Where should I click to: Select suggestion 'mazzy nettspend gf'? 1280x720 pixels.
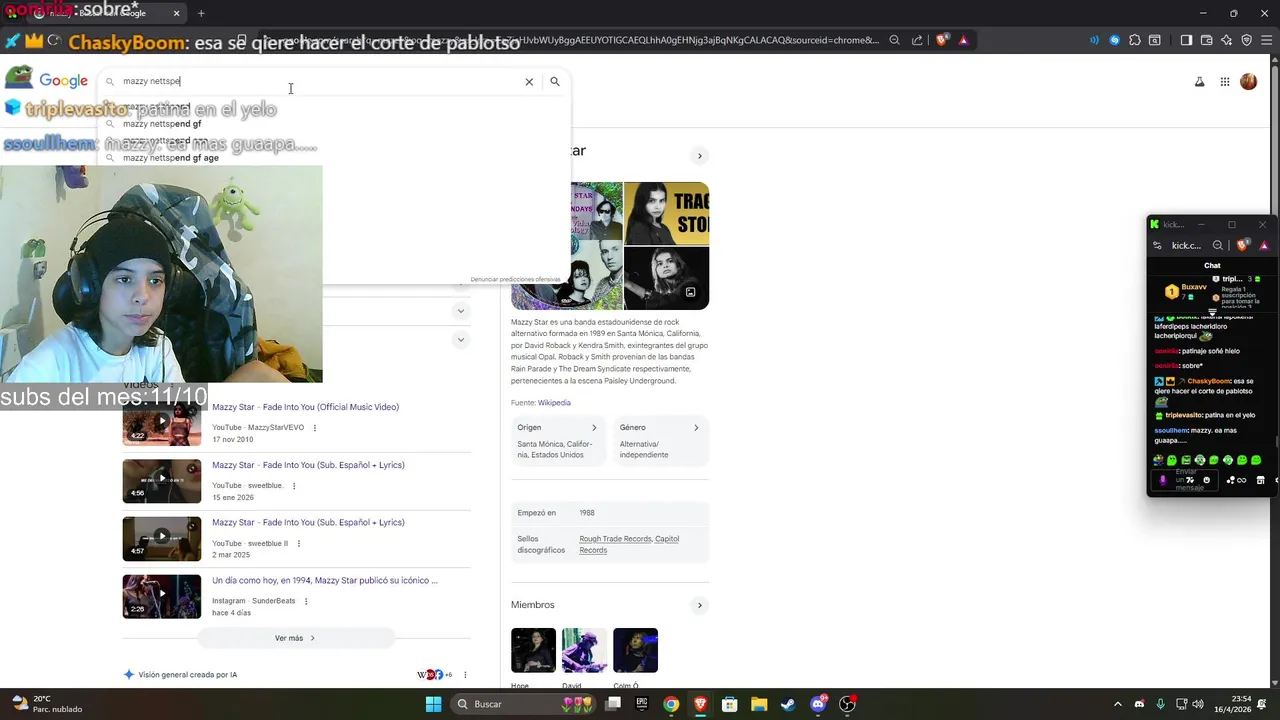[162, 124]
